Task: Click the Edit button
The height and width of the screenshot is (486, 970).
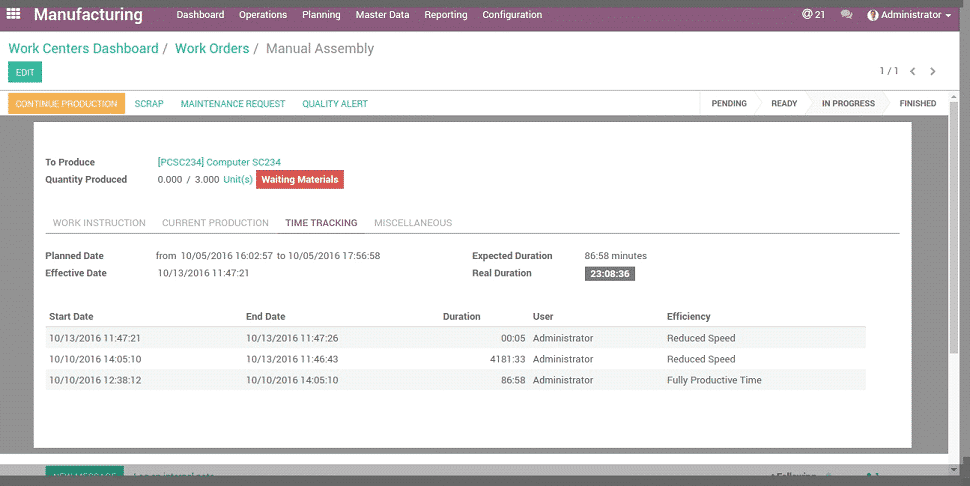Action: tap(25, 72)
